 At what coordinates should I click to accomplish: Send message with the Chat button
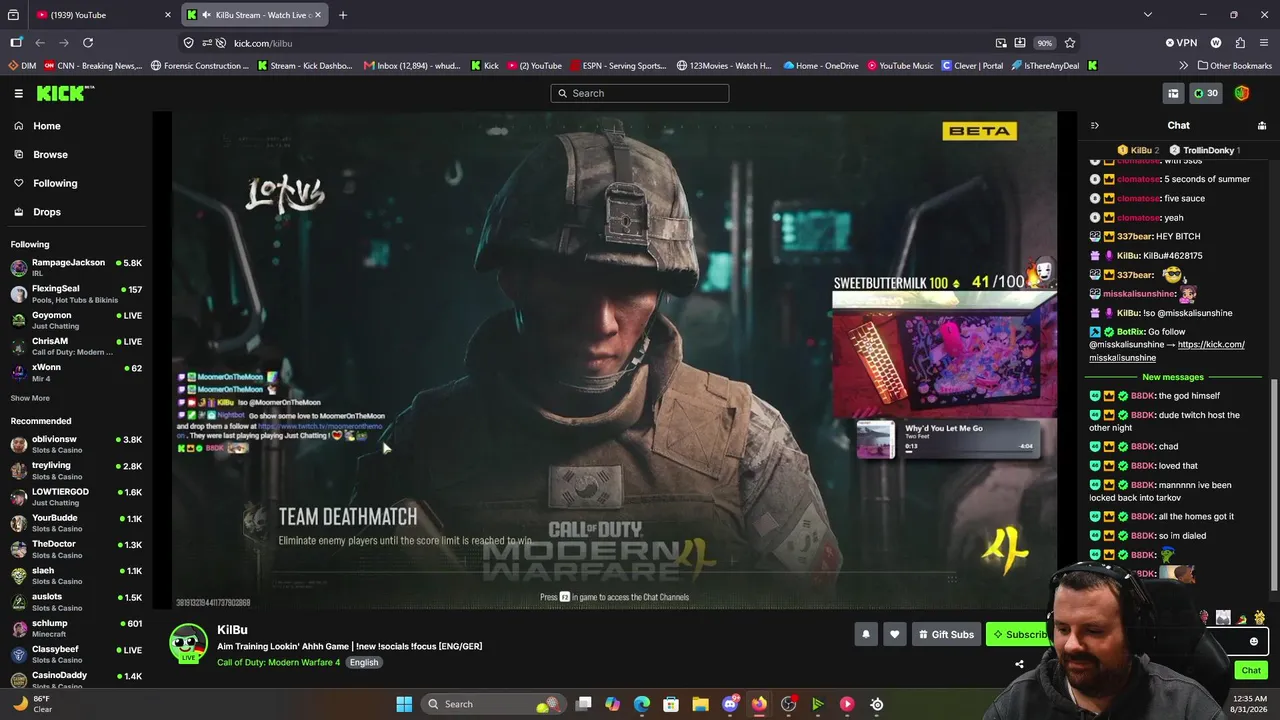[x=1251, y=670]
